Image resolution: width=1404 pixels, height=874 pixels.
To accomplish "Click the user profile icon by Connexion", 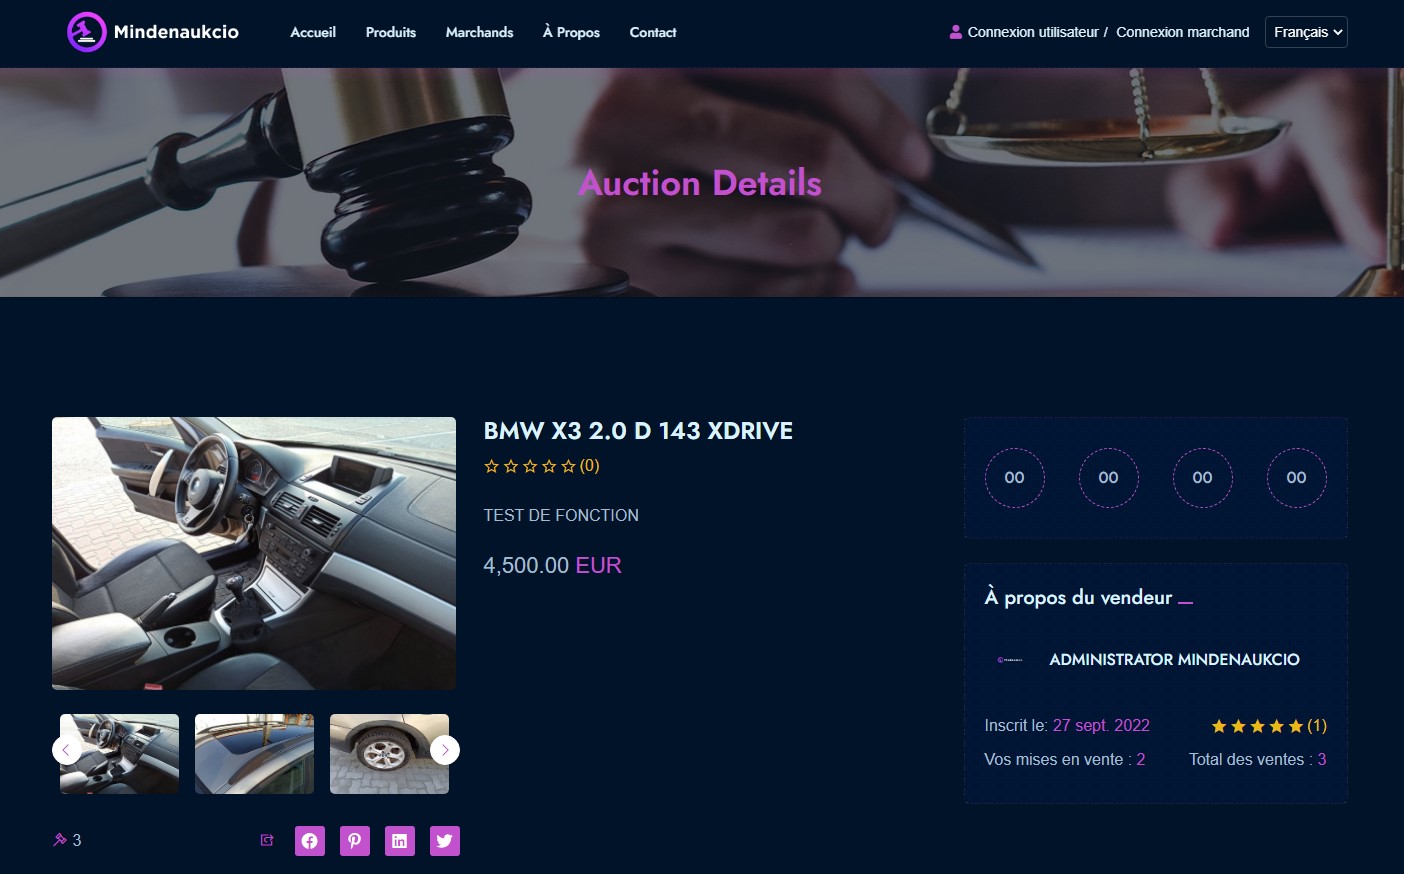I will tap(956, 32).
